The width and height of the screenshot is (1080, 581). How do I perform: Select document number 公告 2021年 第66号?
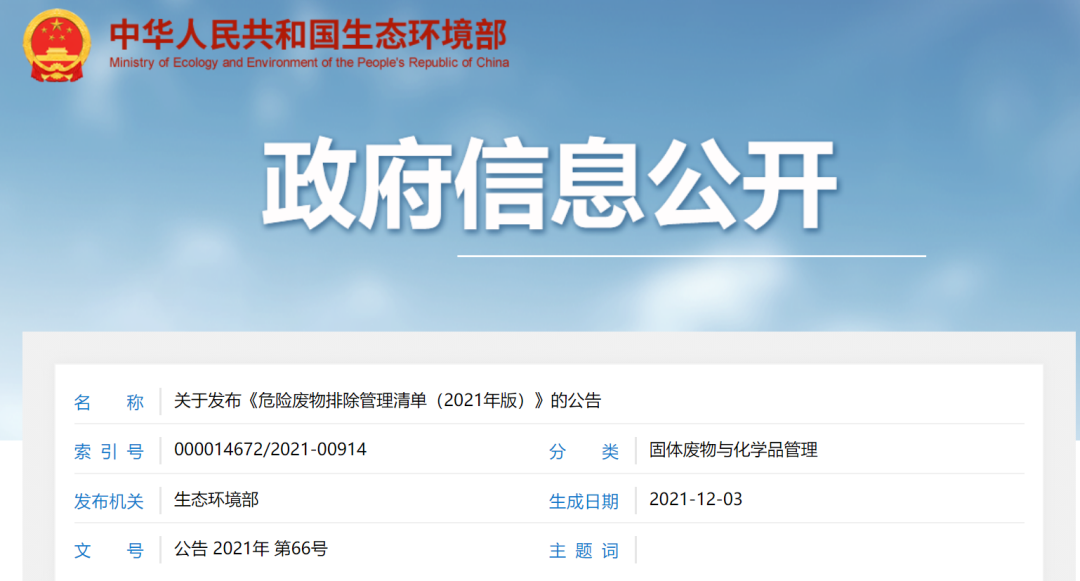251,549
